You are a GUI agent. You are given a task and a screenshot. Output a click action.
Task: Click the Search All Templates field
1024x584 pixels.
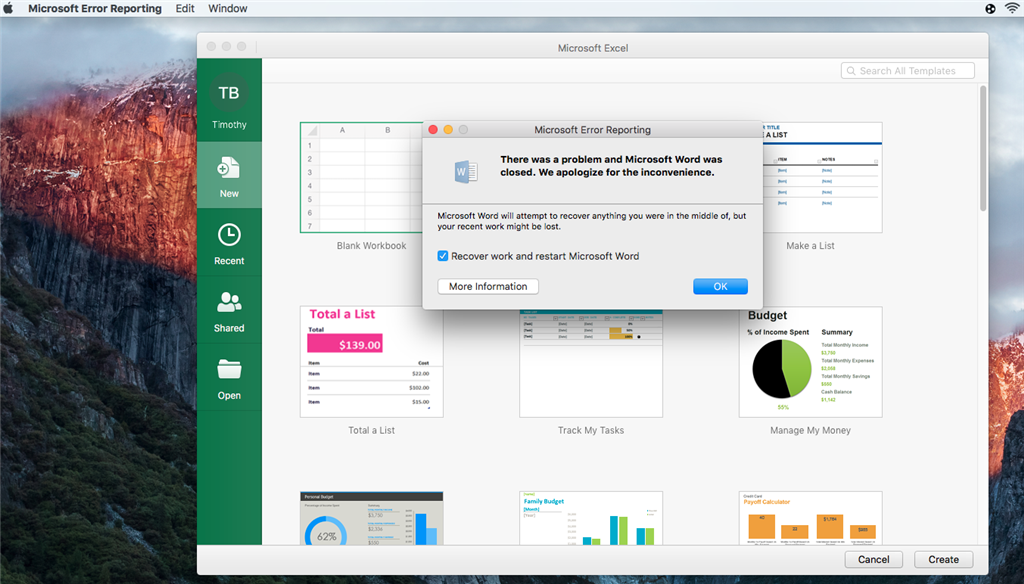(x=908, y=71)
